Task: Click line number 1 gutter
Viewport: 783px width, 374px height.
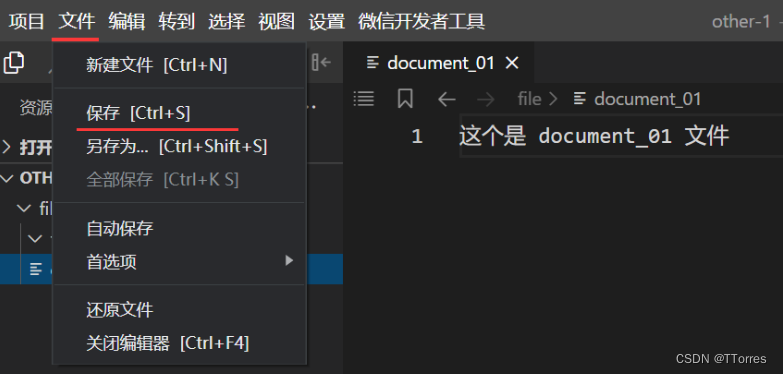Action: tap(417, 136)
